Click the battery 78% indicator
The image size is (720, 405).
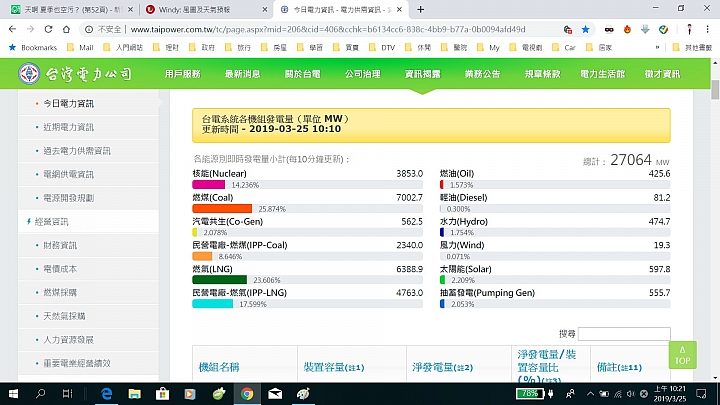(x=530, y=394)
